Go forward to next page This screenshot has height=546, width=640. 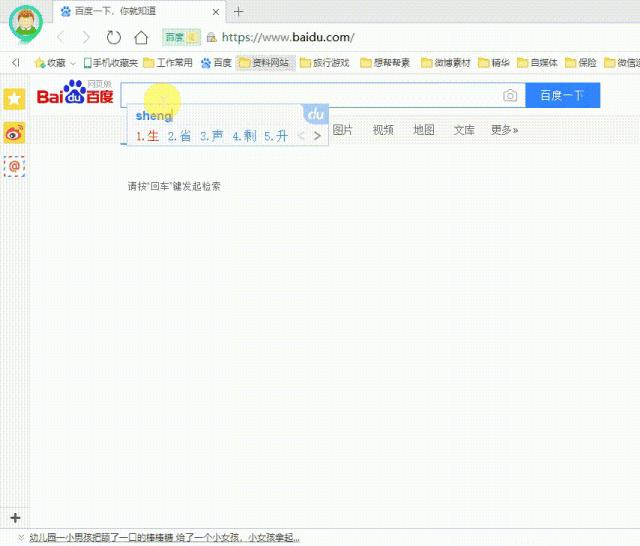pos(86,38)
